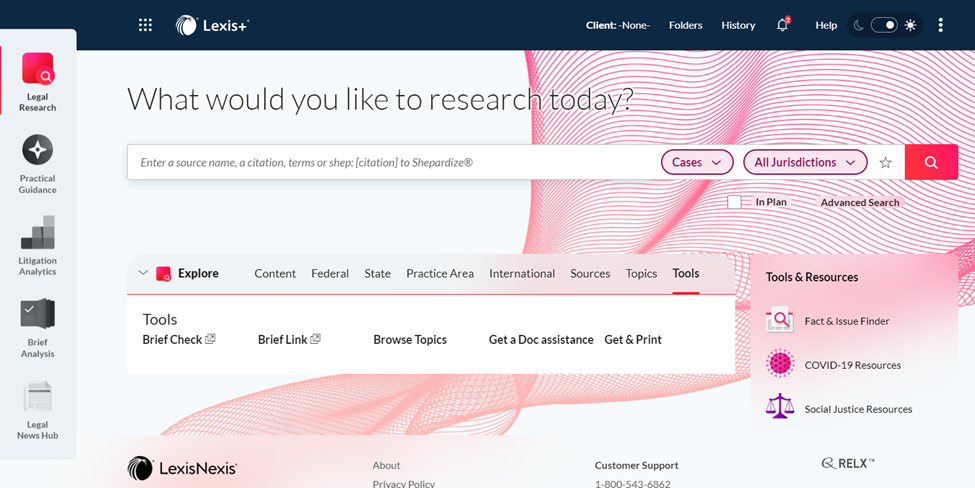Viewport: 975px width, 488px height.
Task: Switch to the State tab
Action: [x=377, y=274]
